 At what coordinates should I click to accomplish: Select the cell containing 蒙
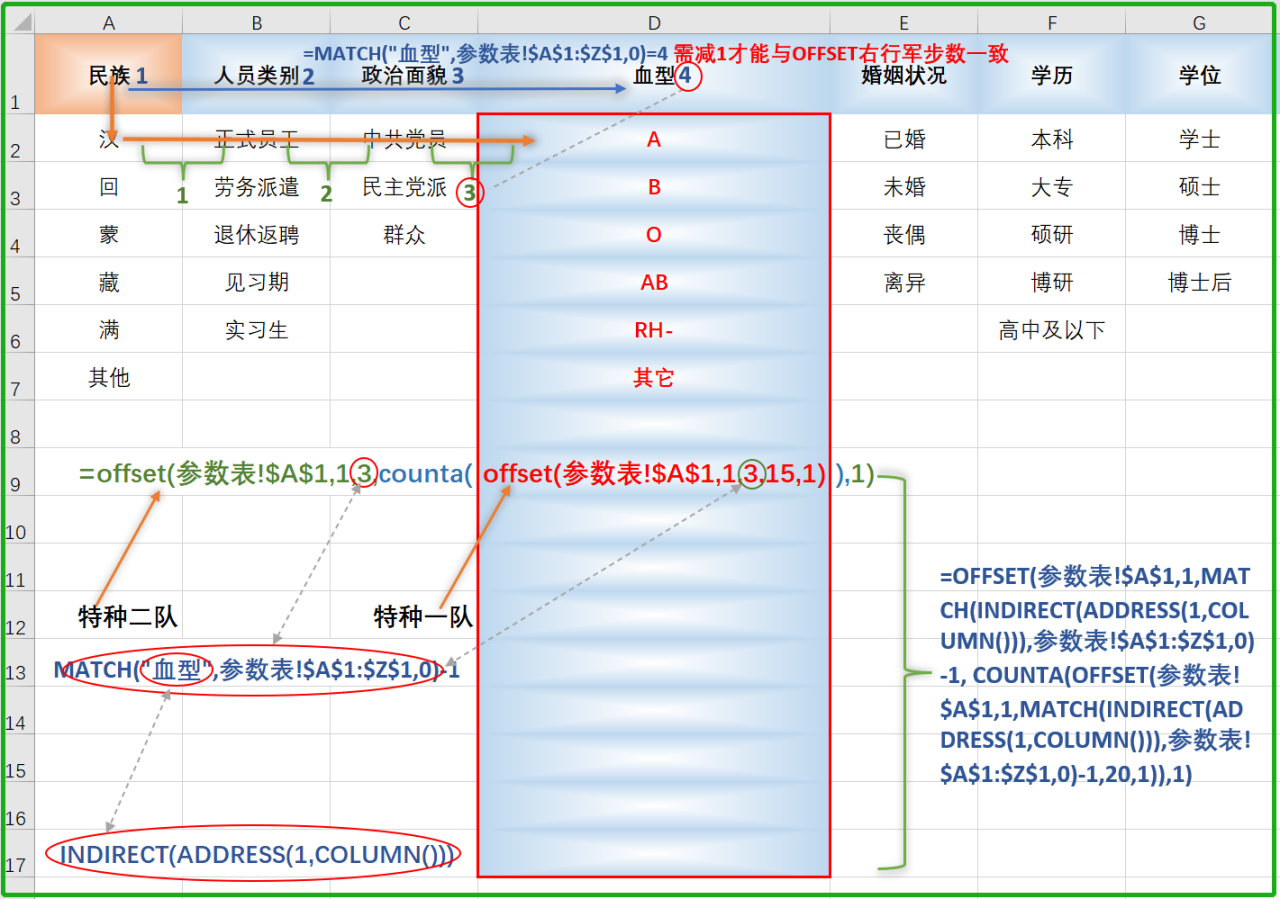pyautogui.click(x=108, y=234)
